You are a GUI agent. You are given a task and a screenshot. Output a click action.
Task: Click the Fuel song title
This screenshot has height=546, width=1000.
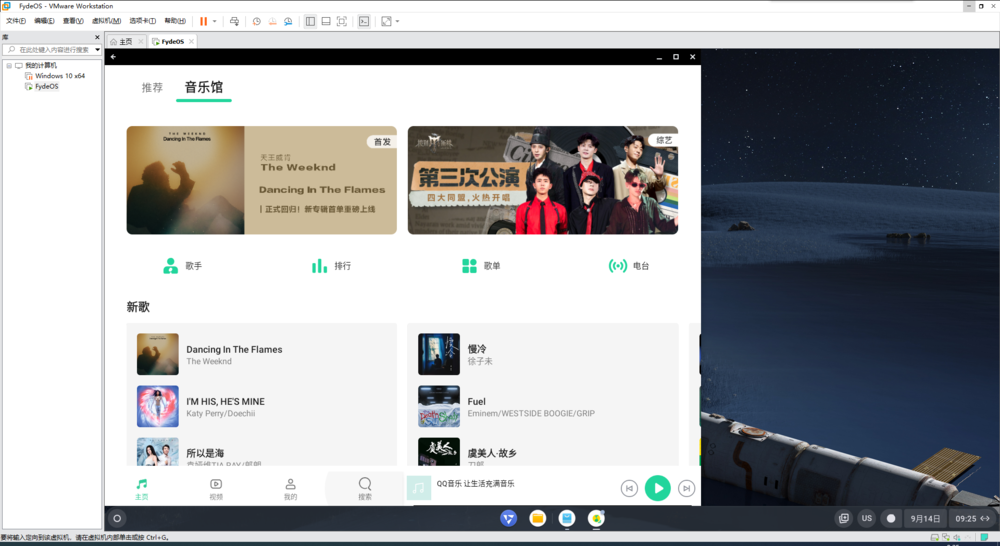[x=476, y=401]
